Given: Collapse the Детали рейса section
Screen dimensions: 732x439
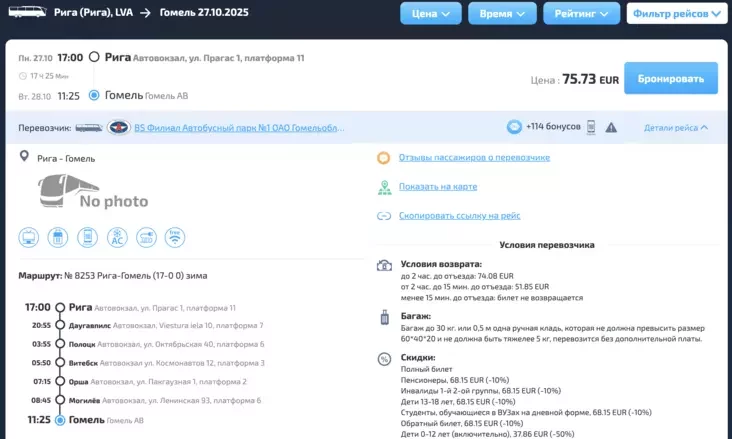Looking at the screenshot, I should click(676, 128).
